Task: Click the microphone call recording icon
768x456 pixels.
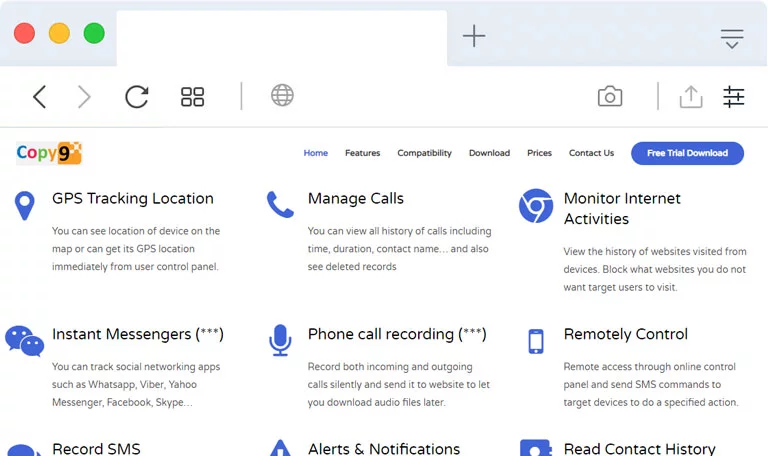Action: click(x=280, y=340)
